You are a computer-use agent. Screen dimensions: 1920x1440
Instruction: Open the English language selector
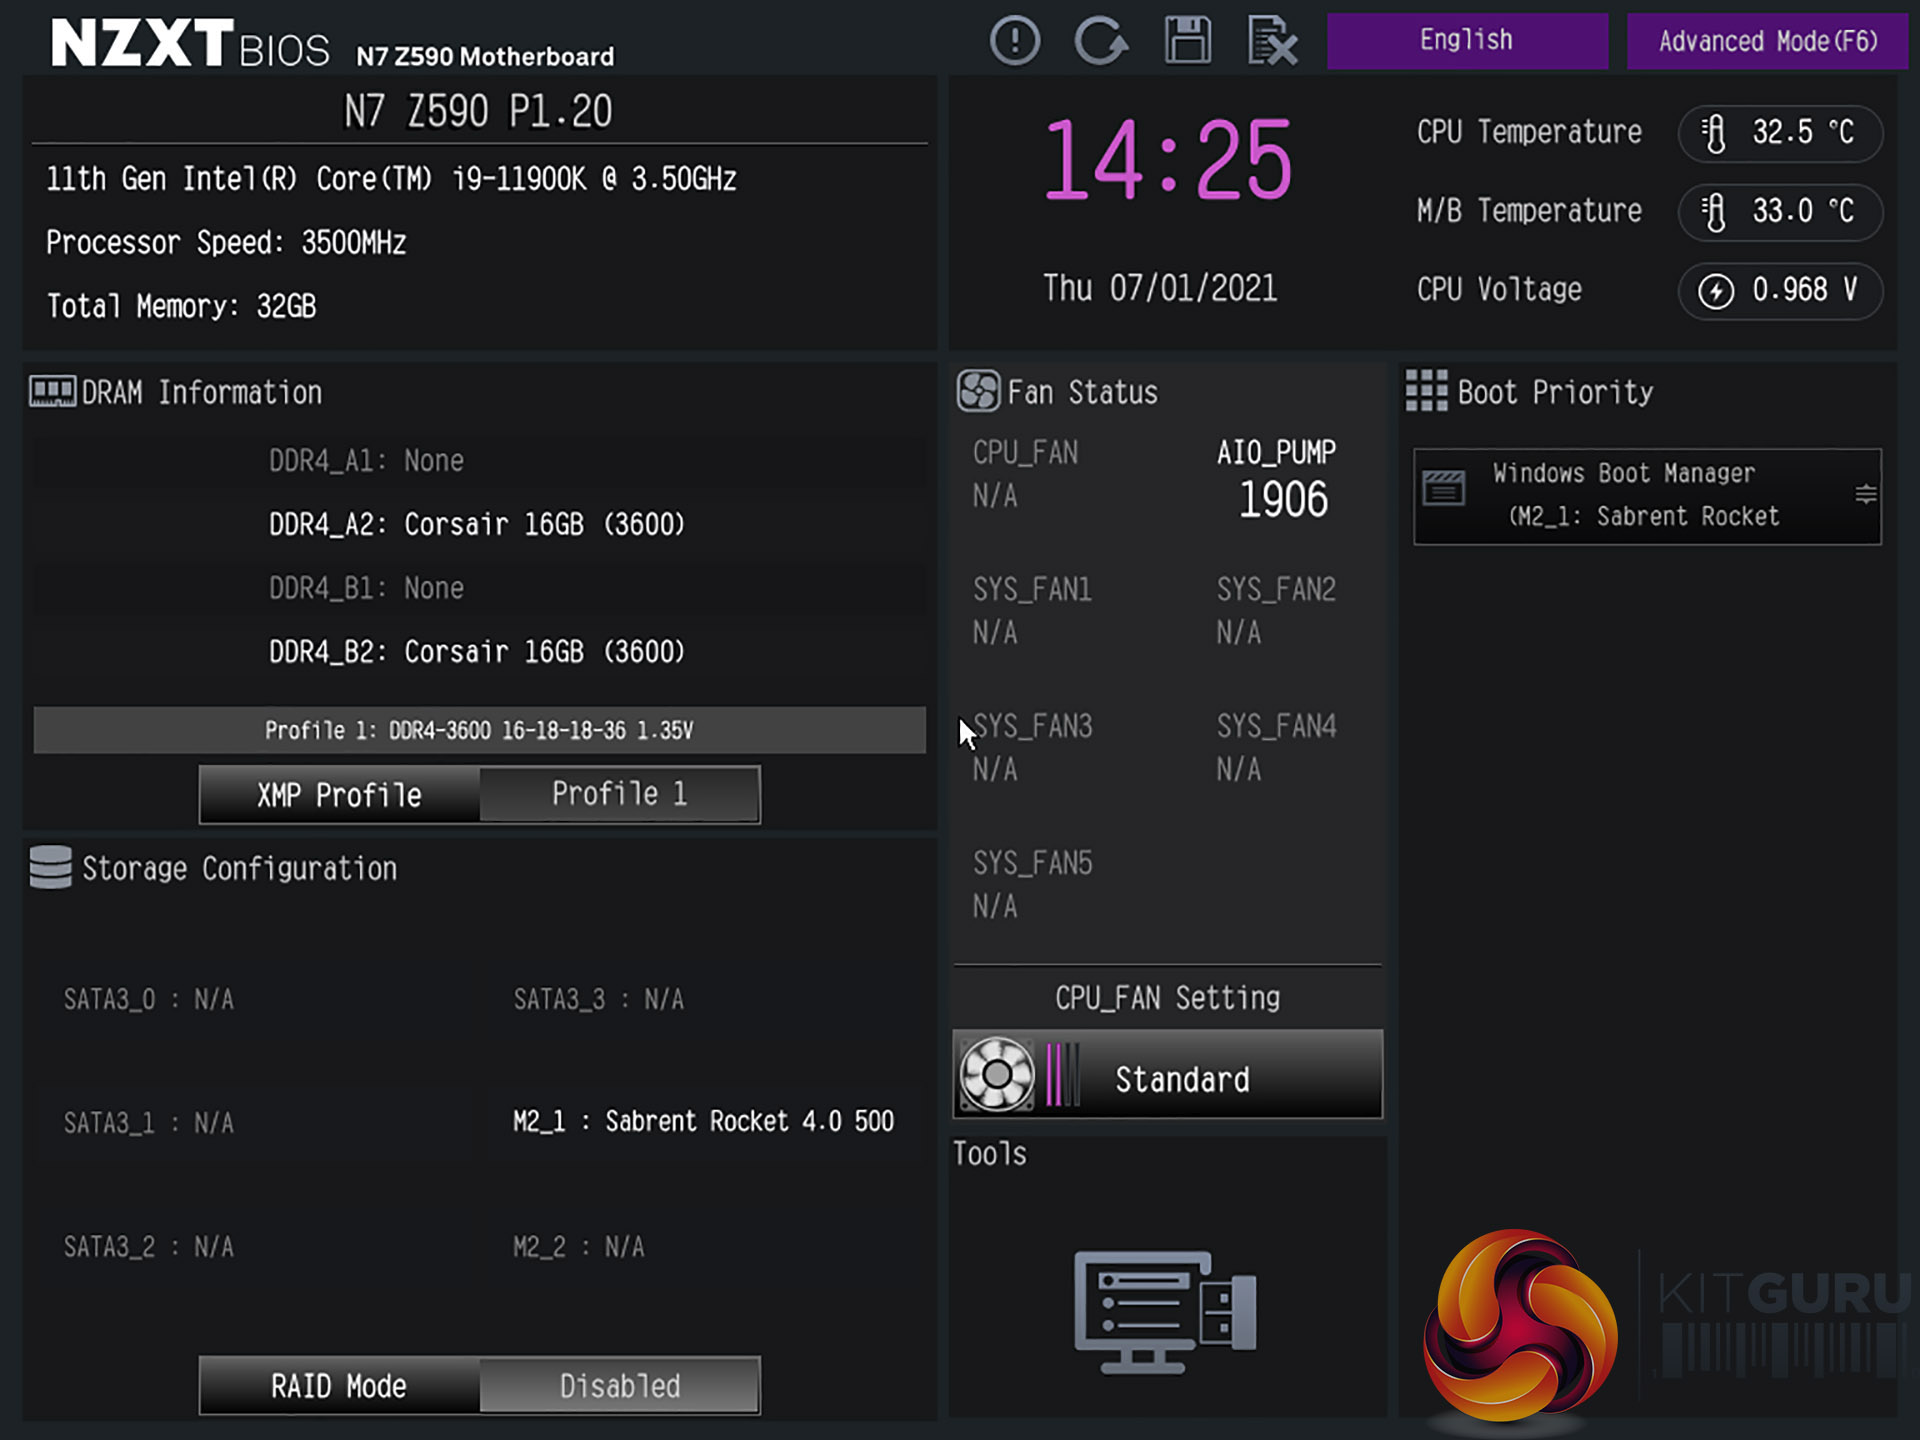point(1467,41)
